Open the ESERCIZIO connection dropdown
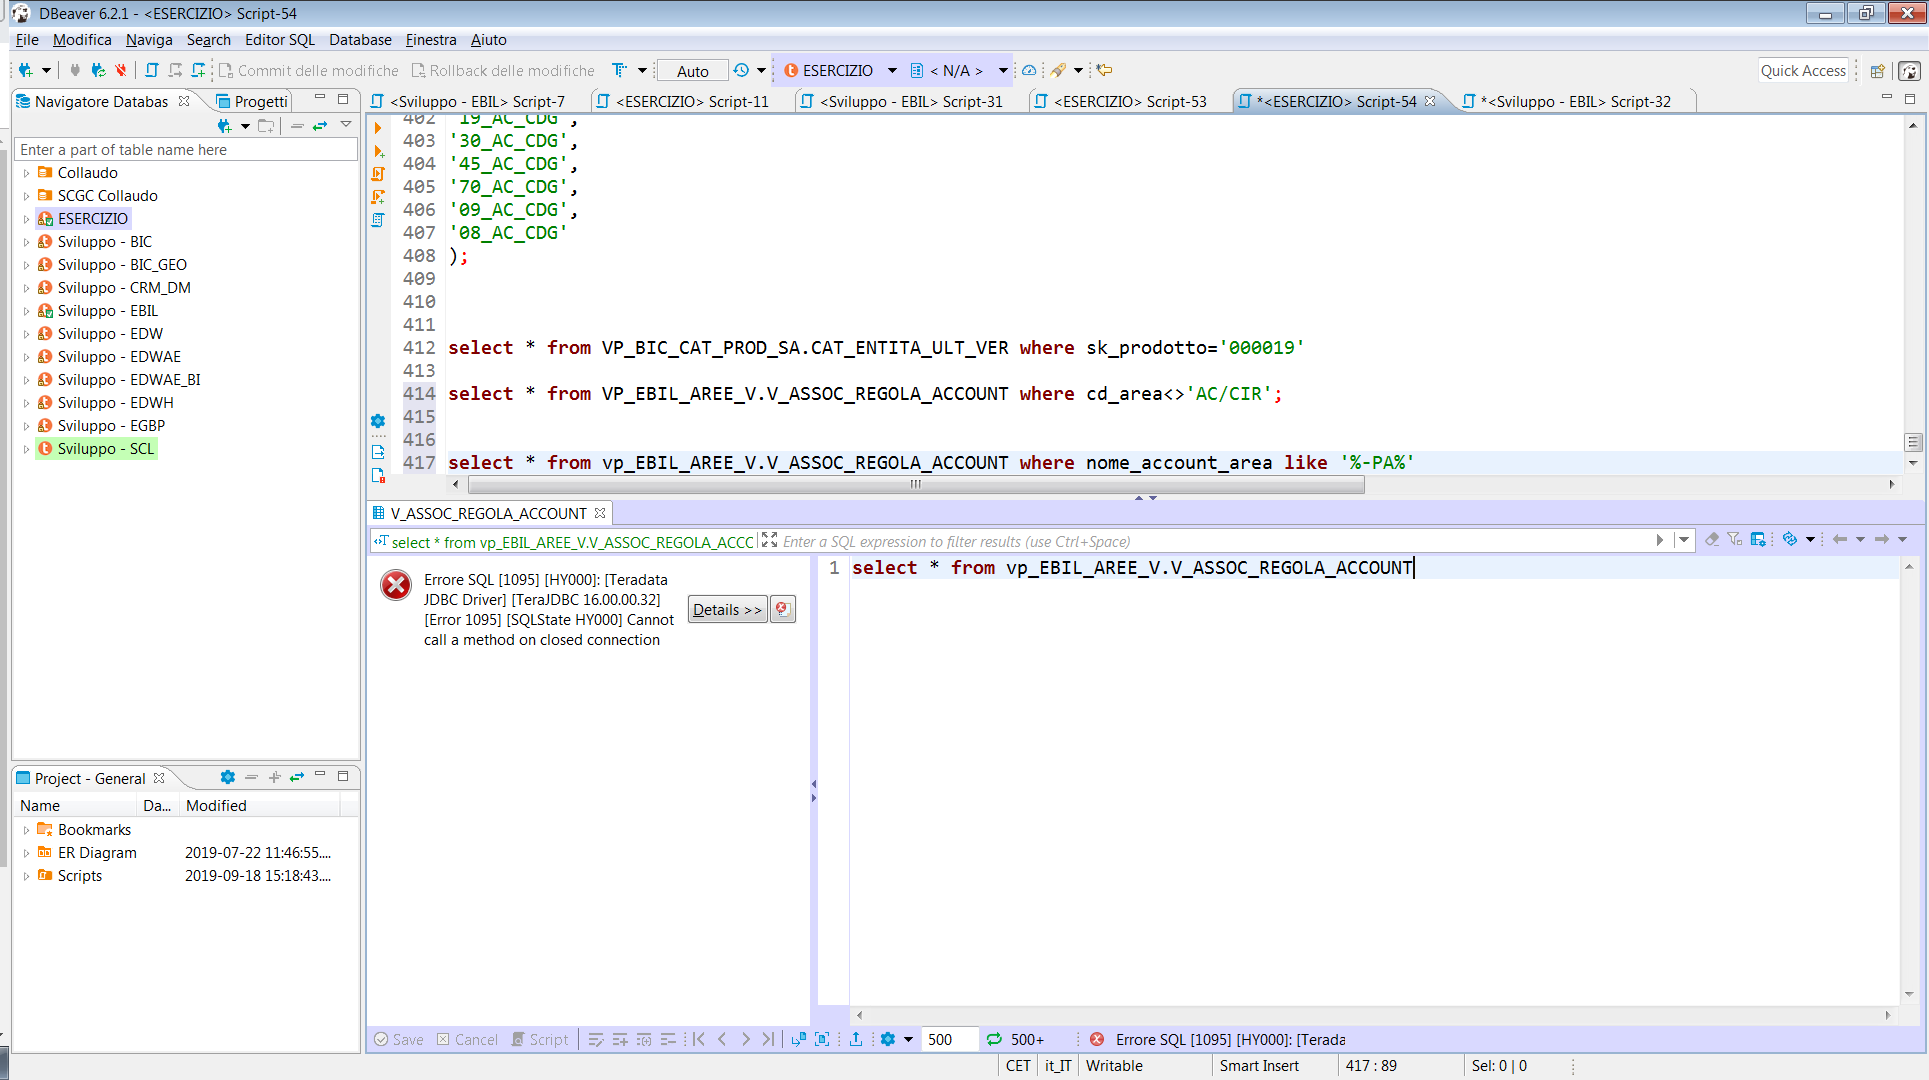1929x1080 pixels. pos(893,70)
